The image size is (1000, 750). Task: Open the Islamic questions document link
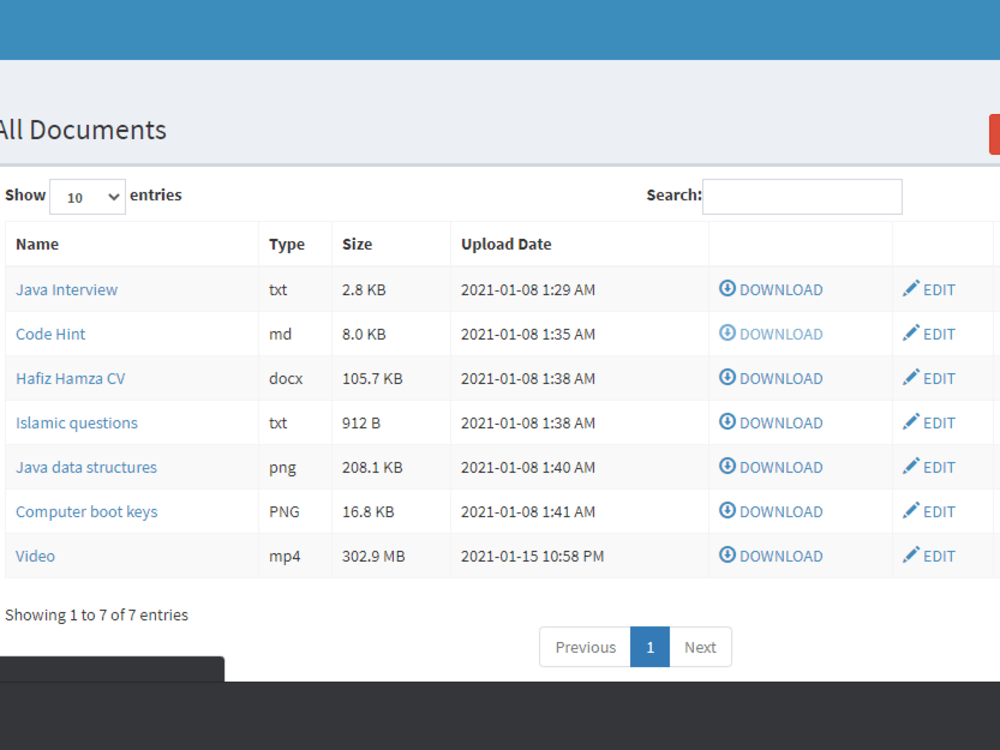coord(77,423)
